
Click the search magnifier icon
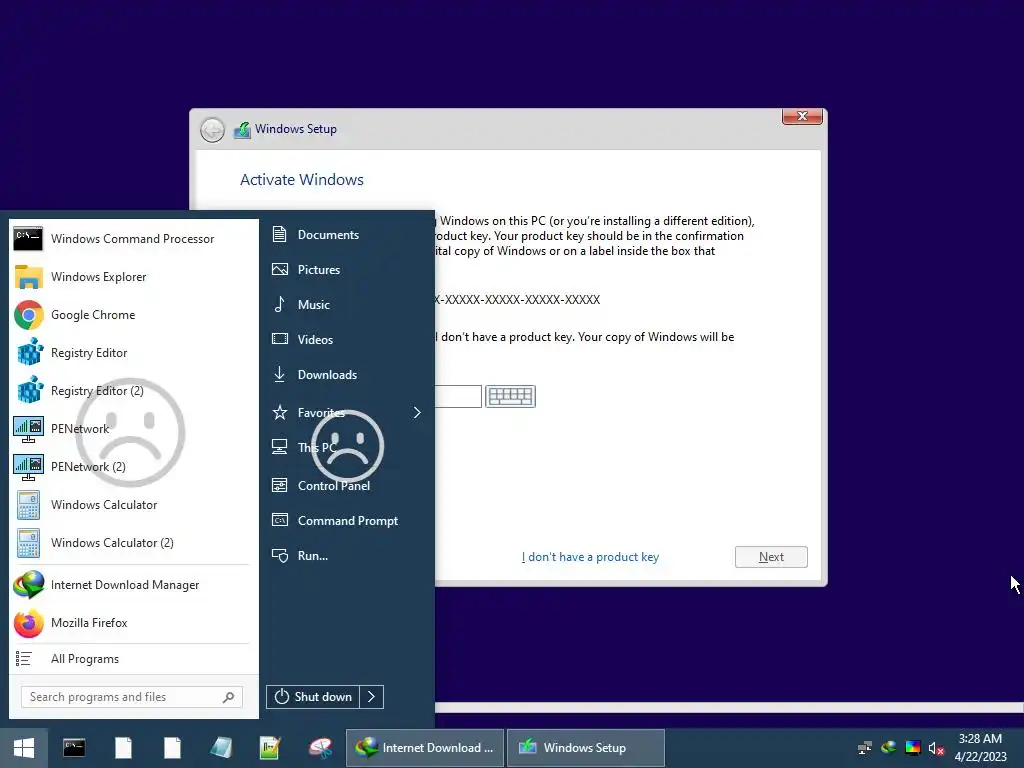click(x=228, y=697)
